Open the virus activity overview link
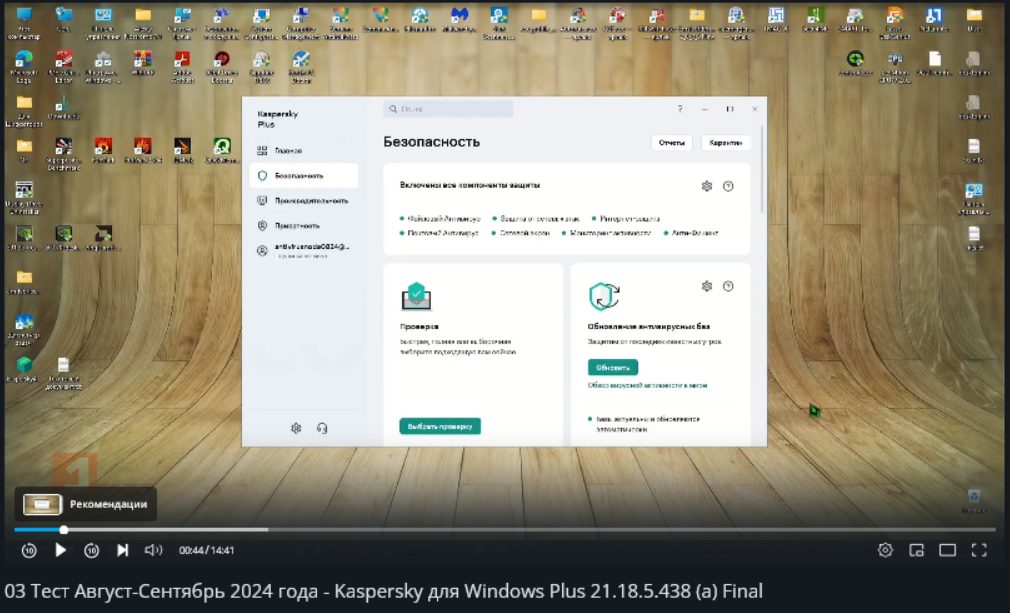 click(647, 385)
